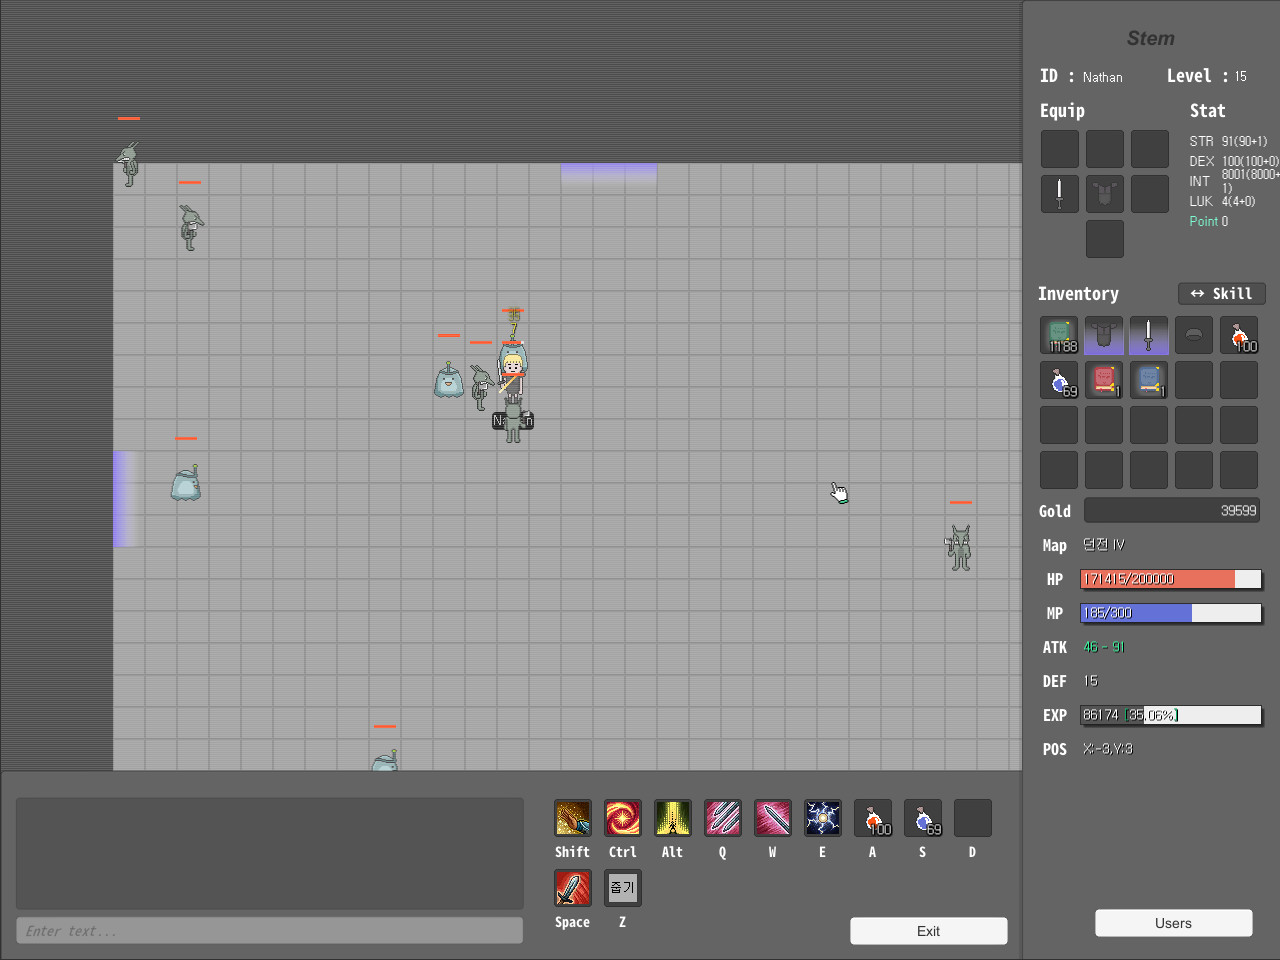Click the Space basic sword attack icon
1280x960 pixels.
pyautogui.click(x=572, y=887)
